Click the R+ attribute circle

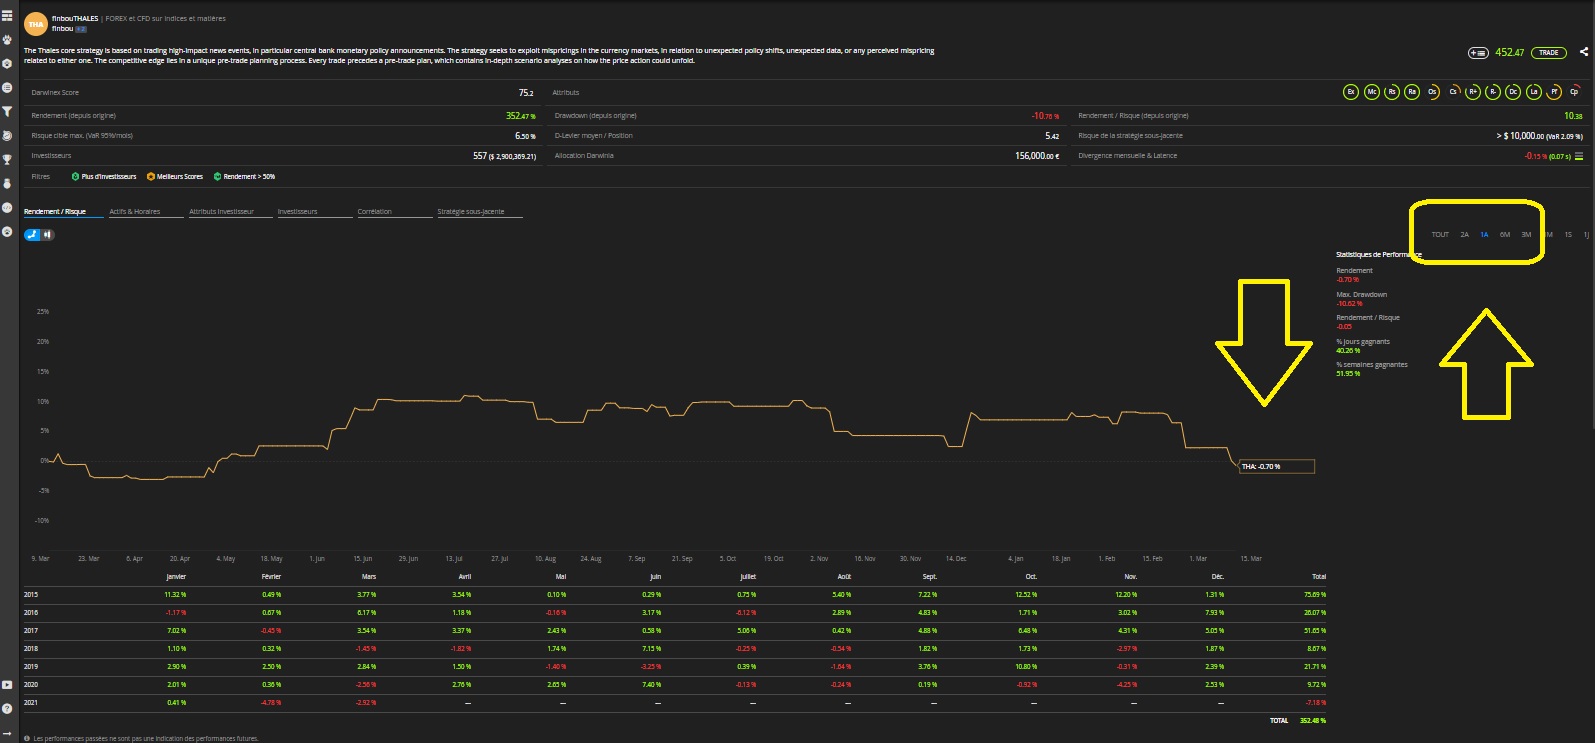click(1473, 92)
